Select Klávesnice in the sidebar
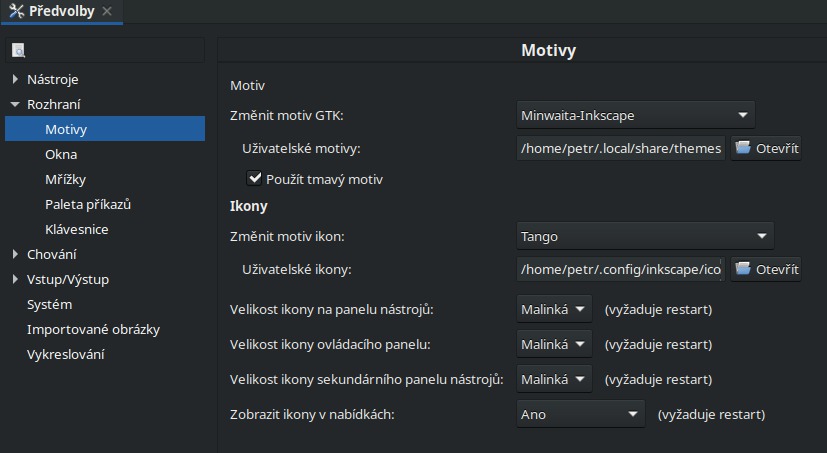The width and height of the screenshot is (827, 453). pyautogui.click(x=77, y=229)
